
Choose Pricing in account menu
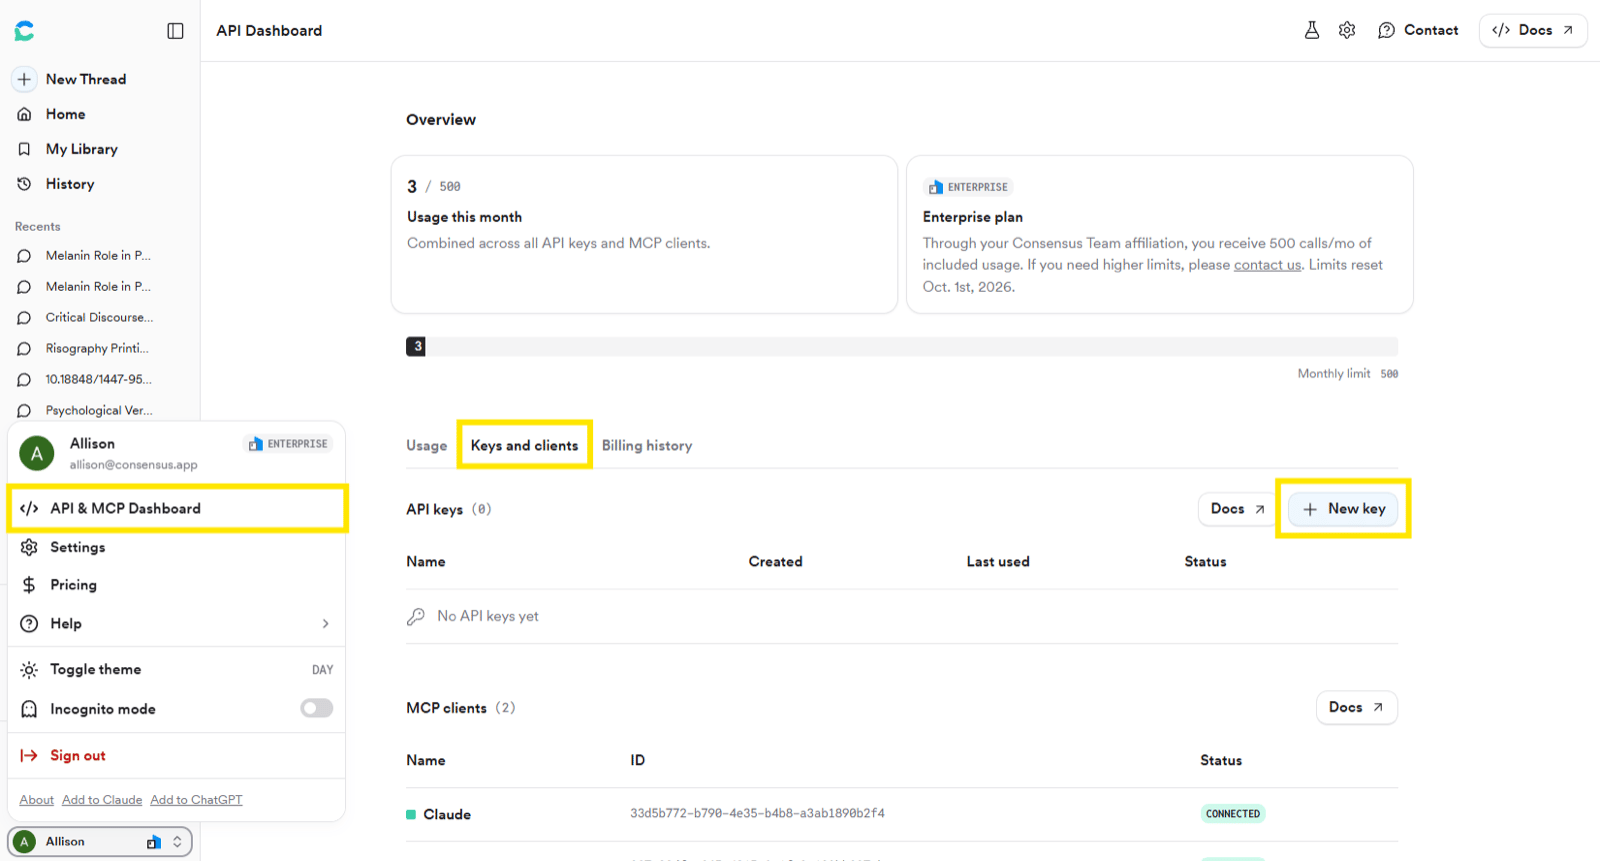tap(177, 585)
